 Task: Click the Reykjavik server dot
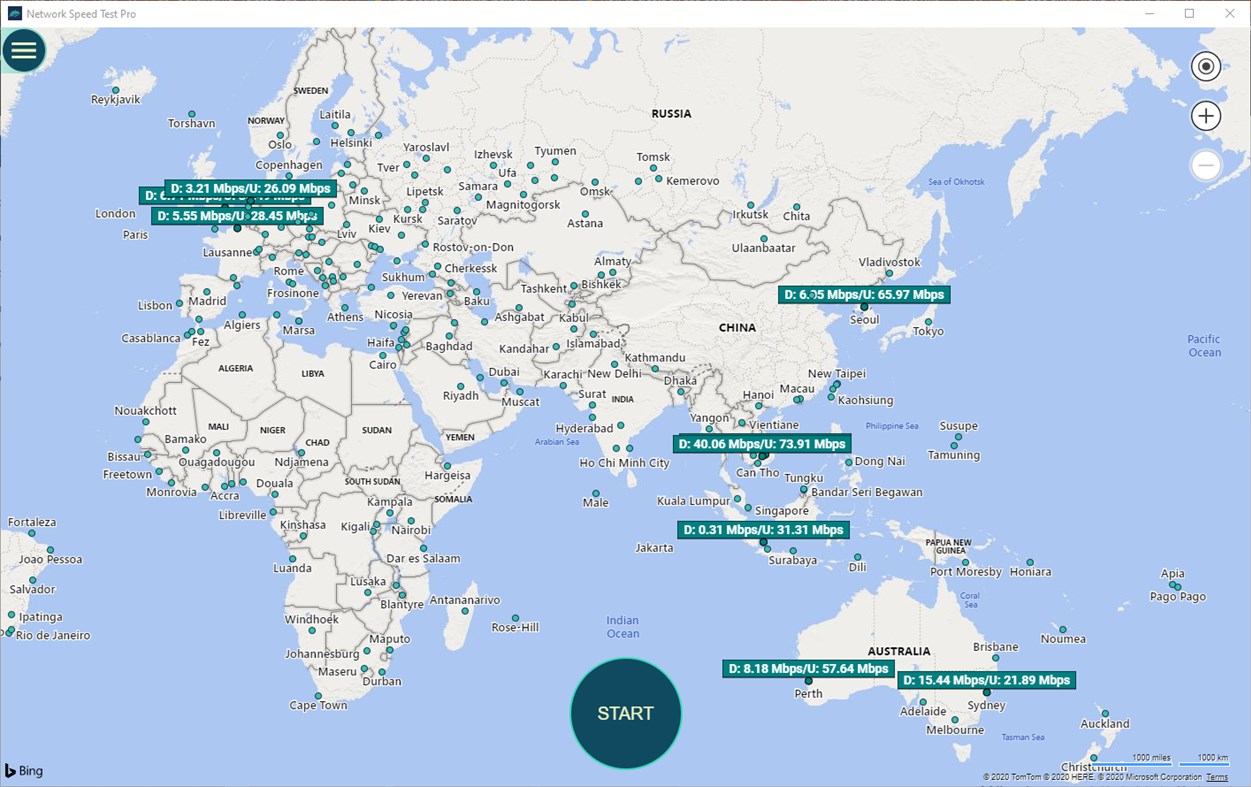(x=116, y=89)
